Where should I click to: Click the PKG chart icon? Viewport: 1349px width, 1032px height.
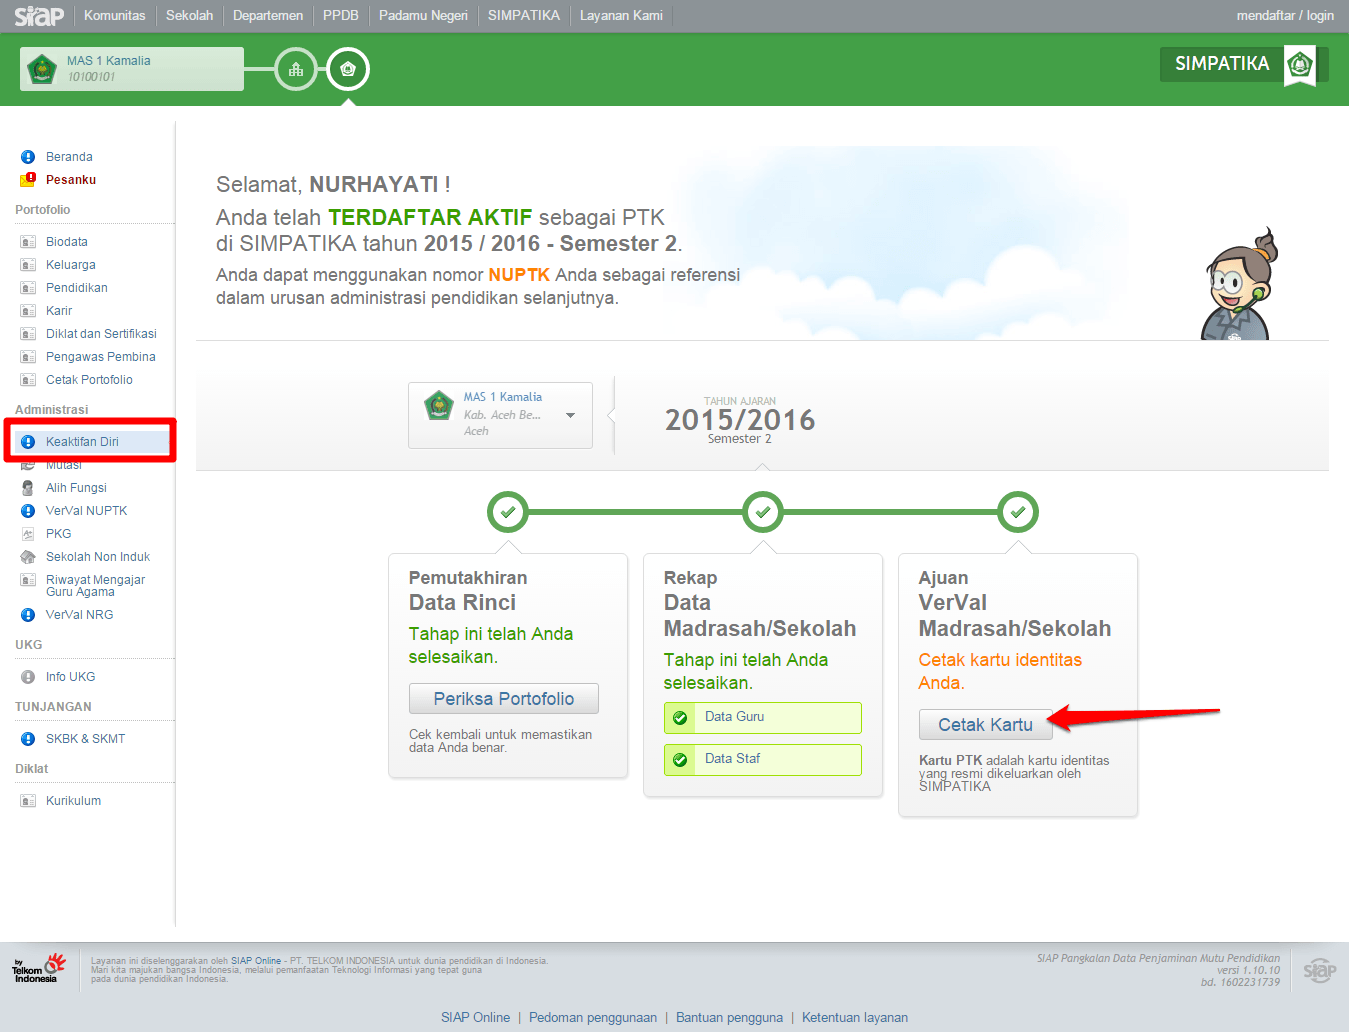(28, 534)
